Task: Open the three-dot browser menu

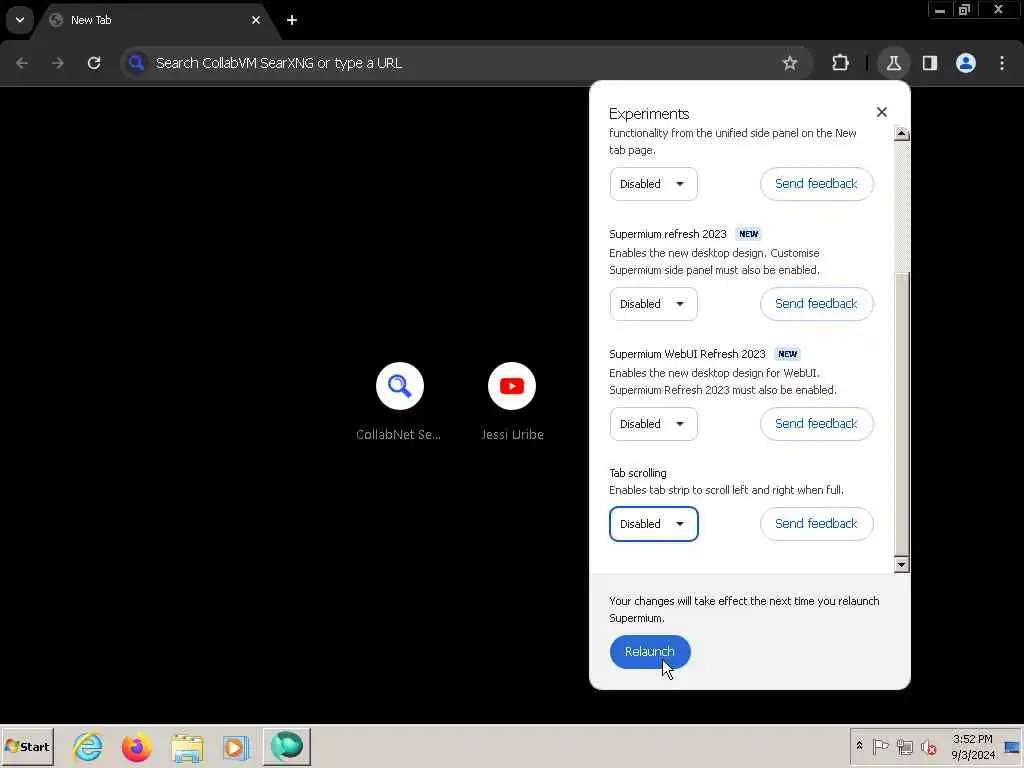Action: [1002, 63]
